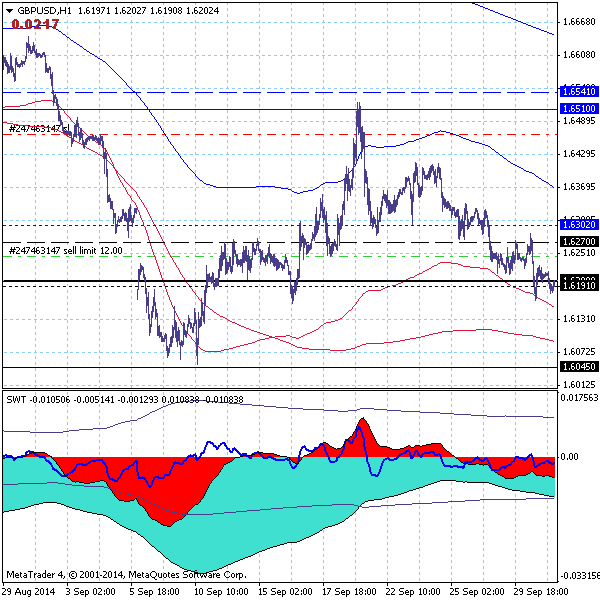Click the 3 Sep 02:00 time label

(91, 592)
